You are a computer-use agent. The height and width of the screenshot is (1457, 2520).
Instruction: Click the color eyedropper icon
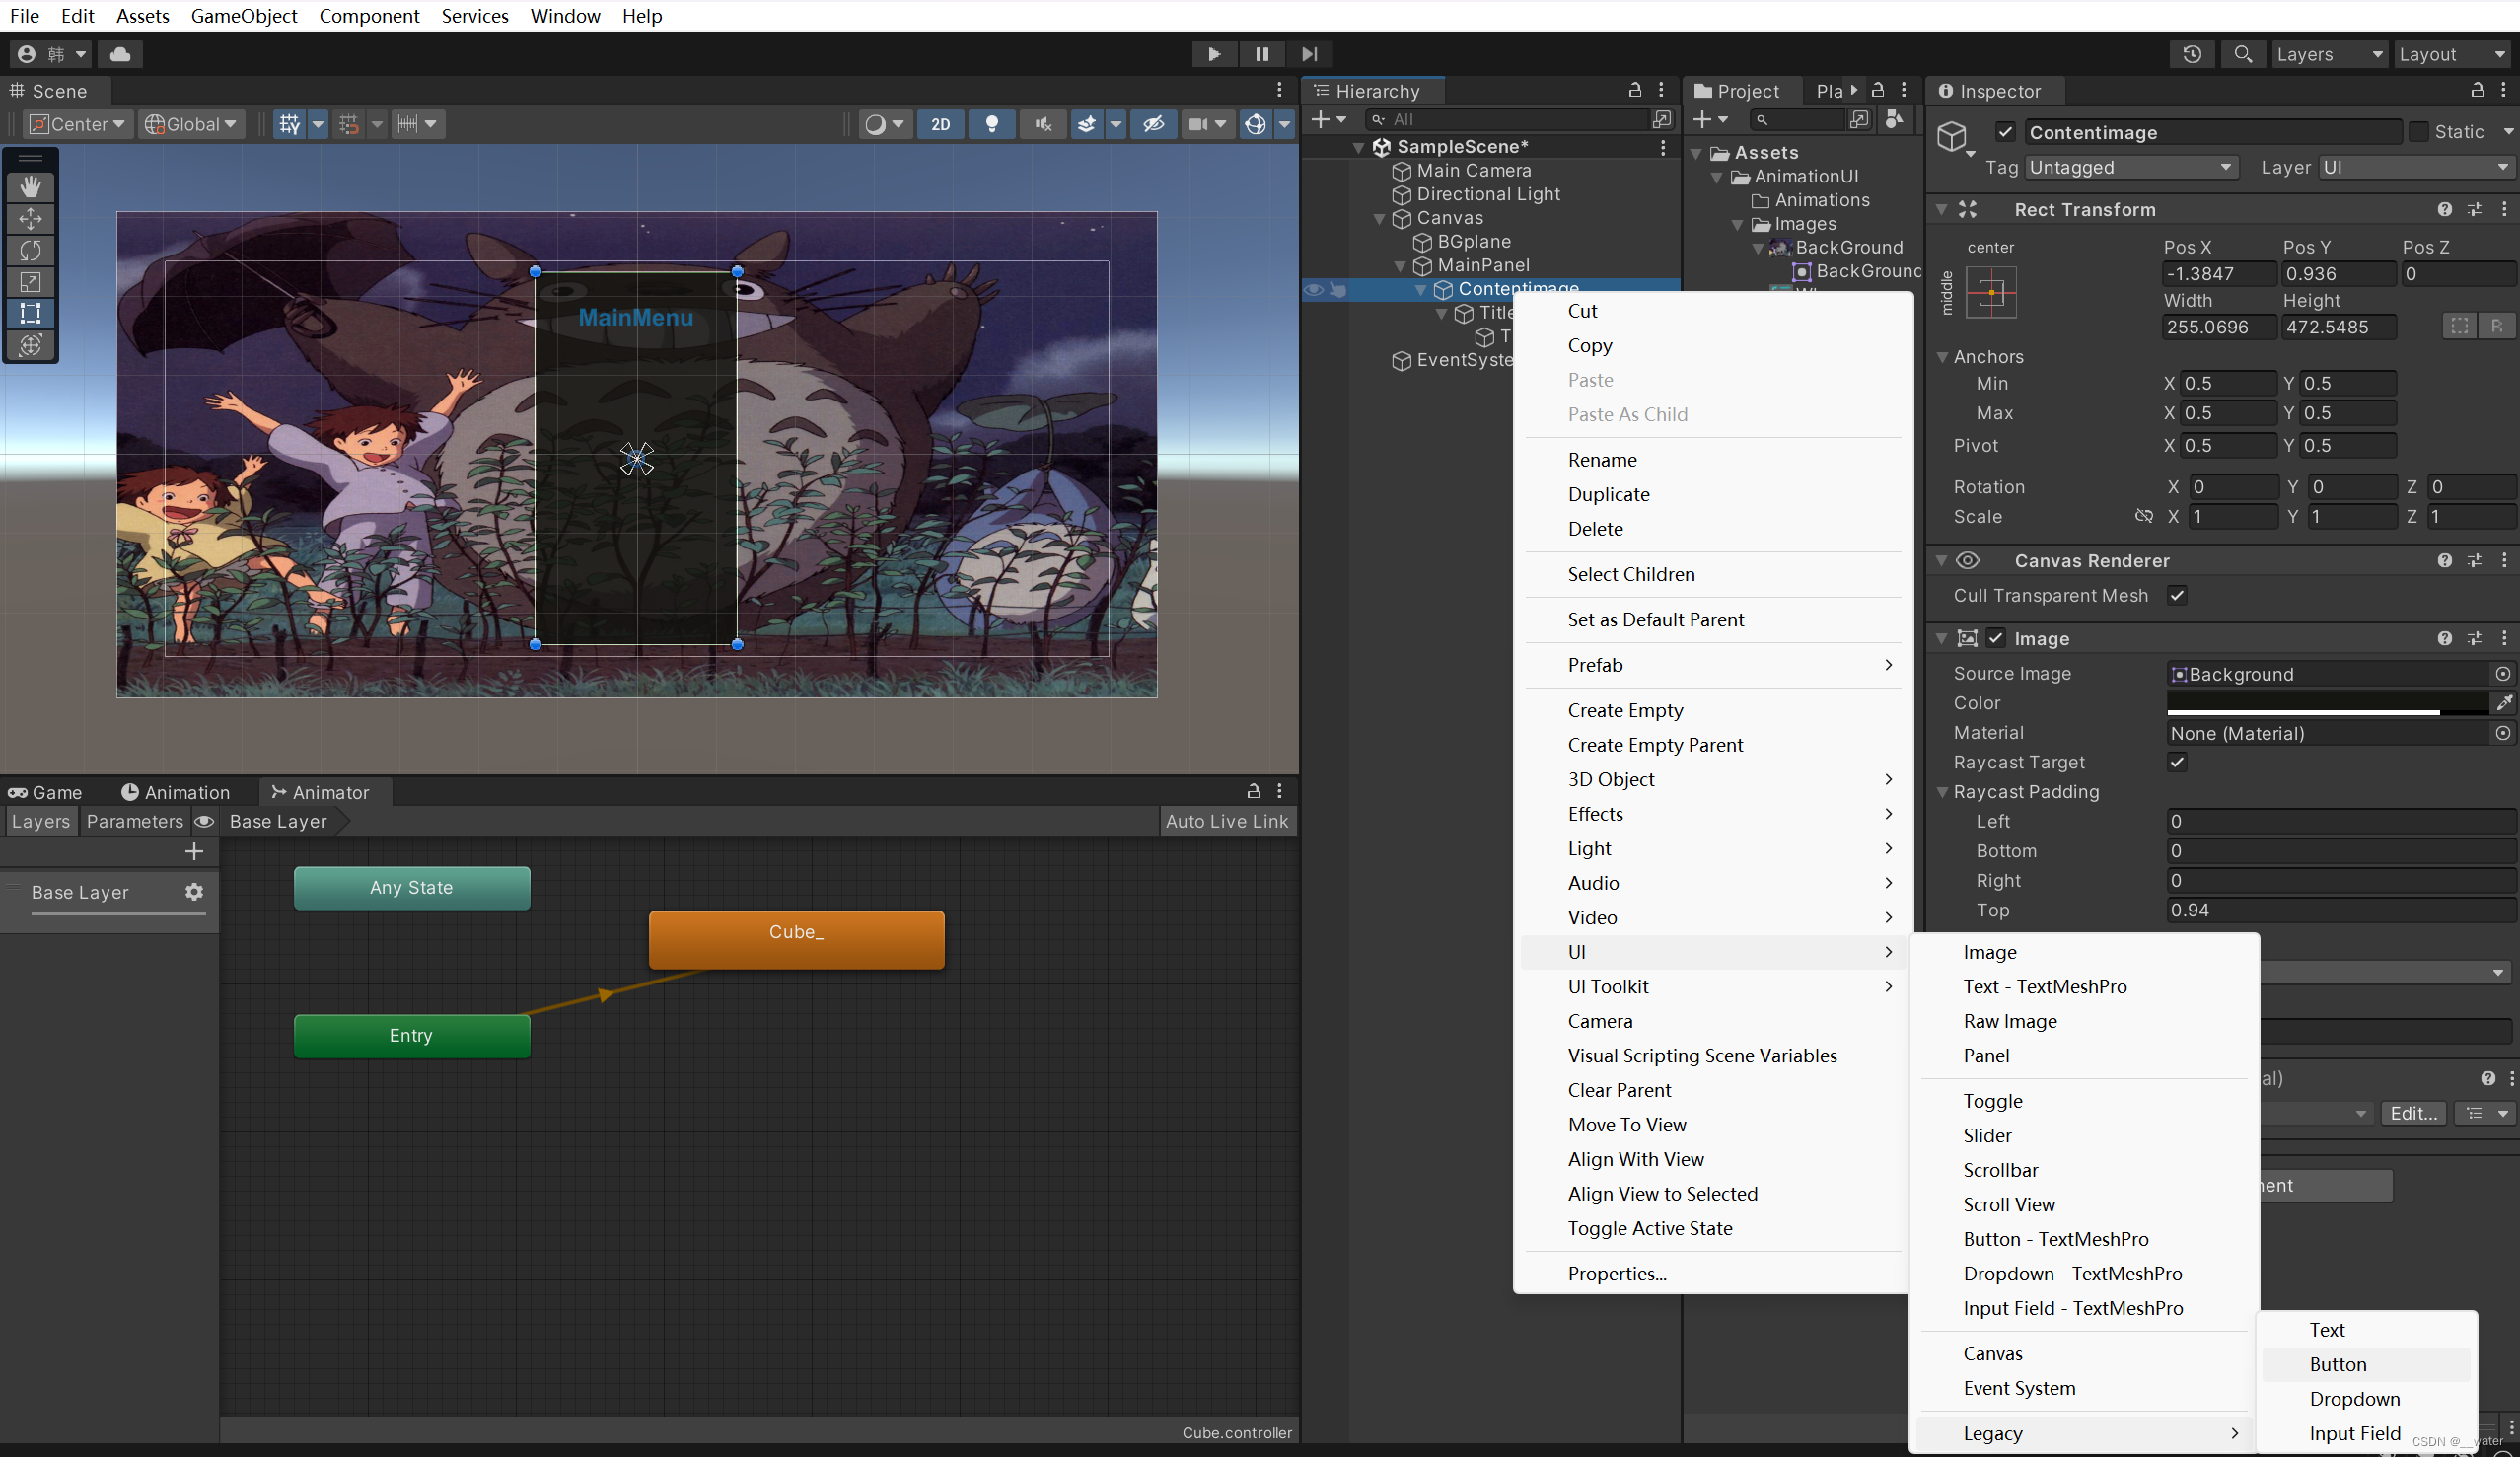tap(2503, 703)
